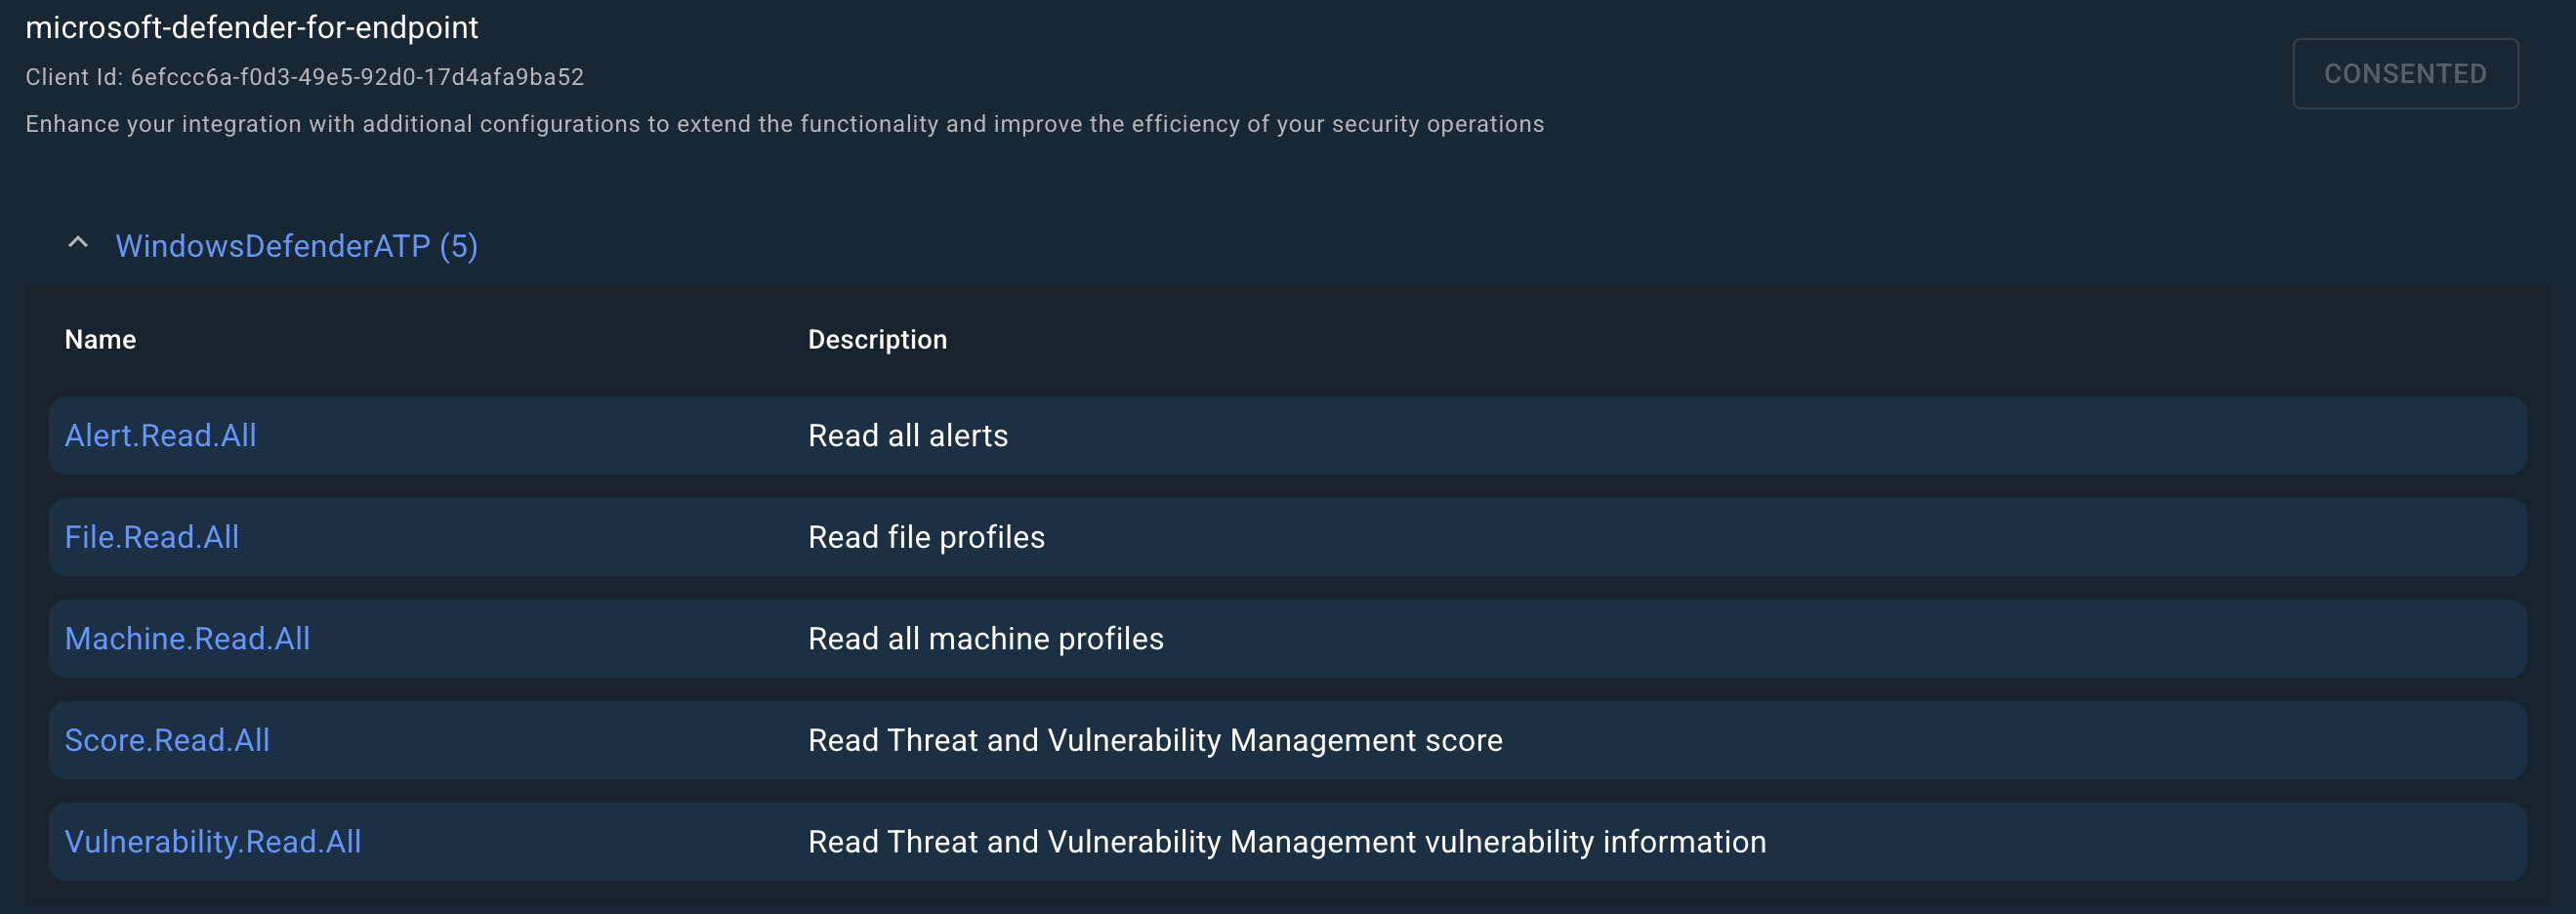Open the Vulnerability.Read.All permission link
Image resolution: width=2576 pixels, height=914 pixels.
pos(212,842)
